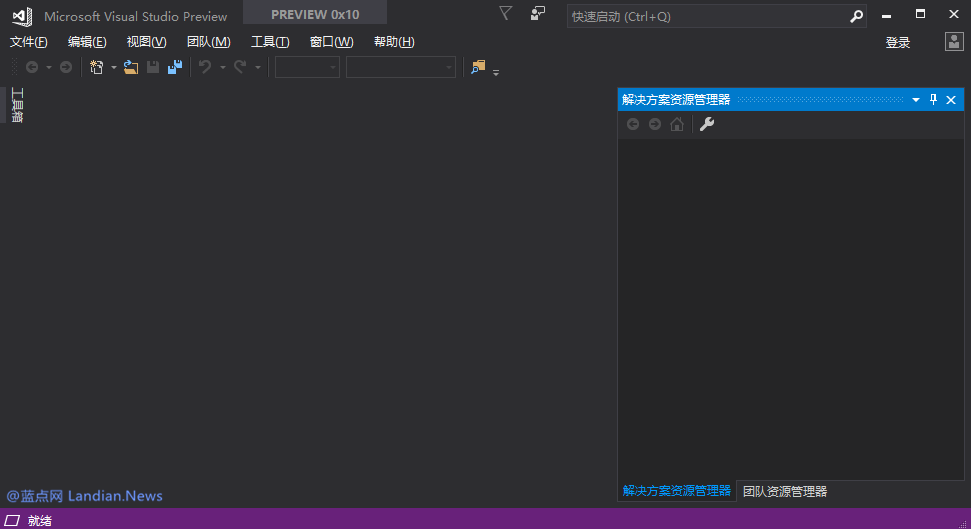Click the Undo toolbar icon
Image resolution: width=971 pixels, height=529 pixels.
pyautogui.click(x=205, y=67)
